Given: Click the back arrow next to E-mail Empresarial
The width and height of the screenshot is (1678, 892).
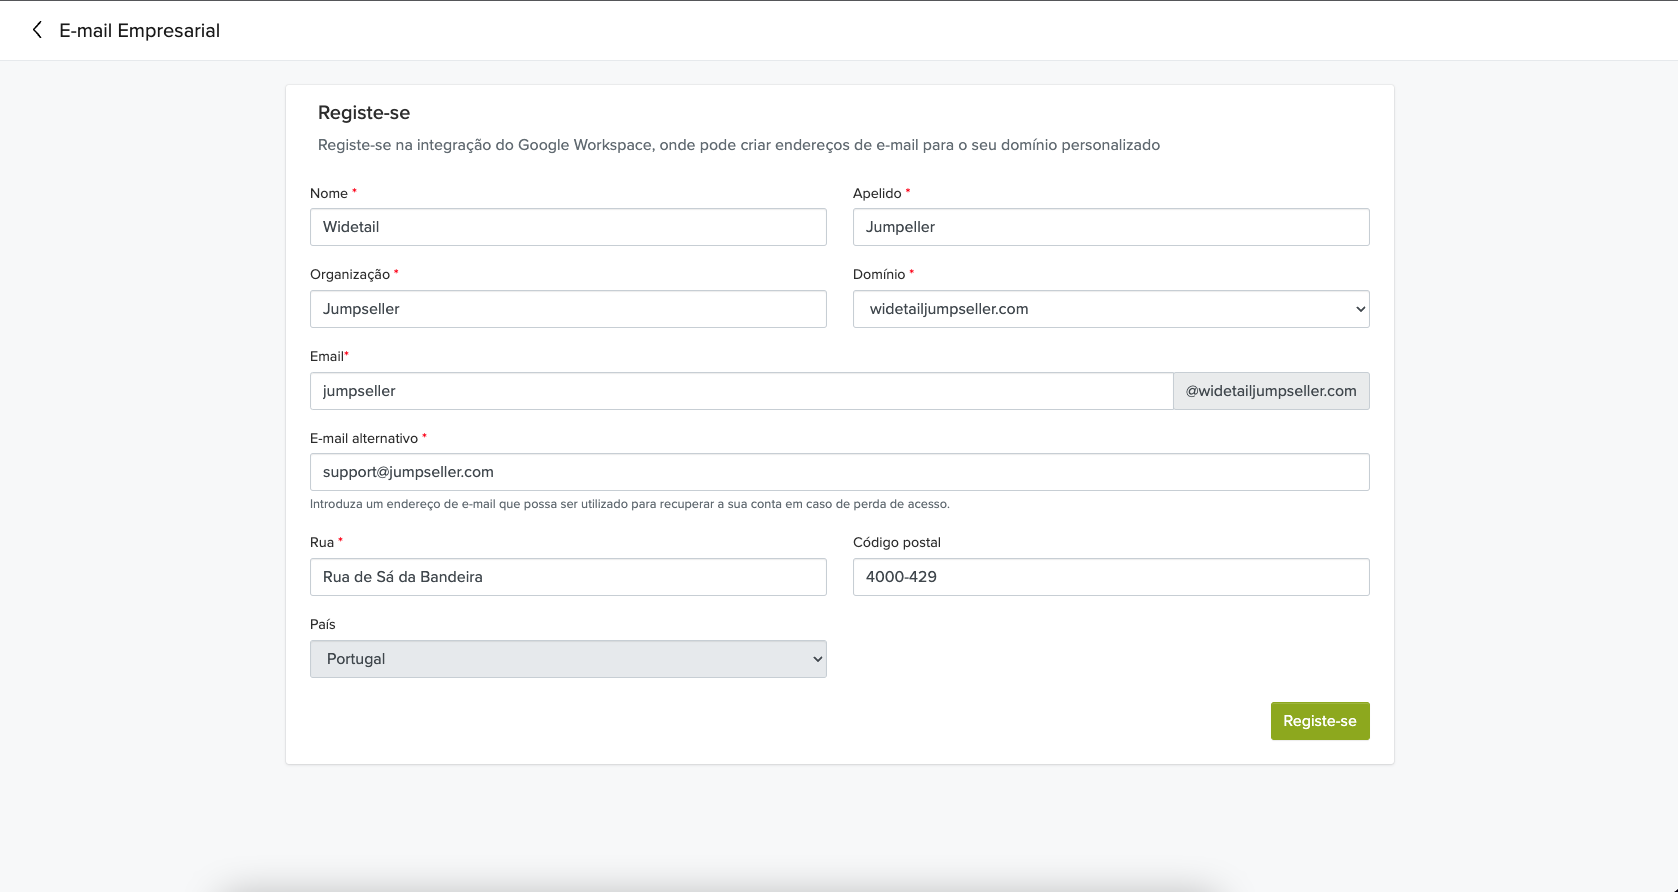Looking at the screenshot, I should pos(37,30).
